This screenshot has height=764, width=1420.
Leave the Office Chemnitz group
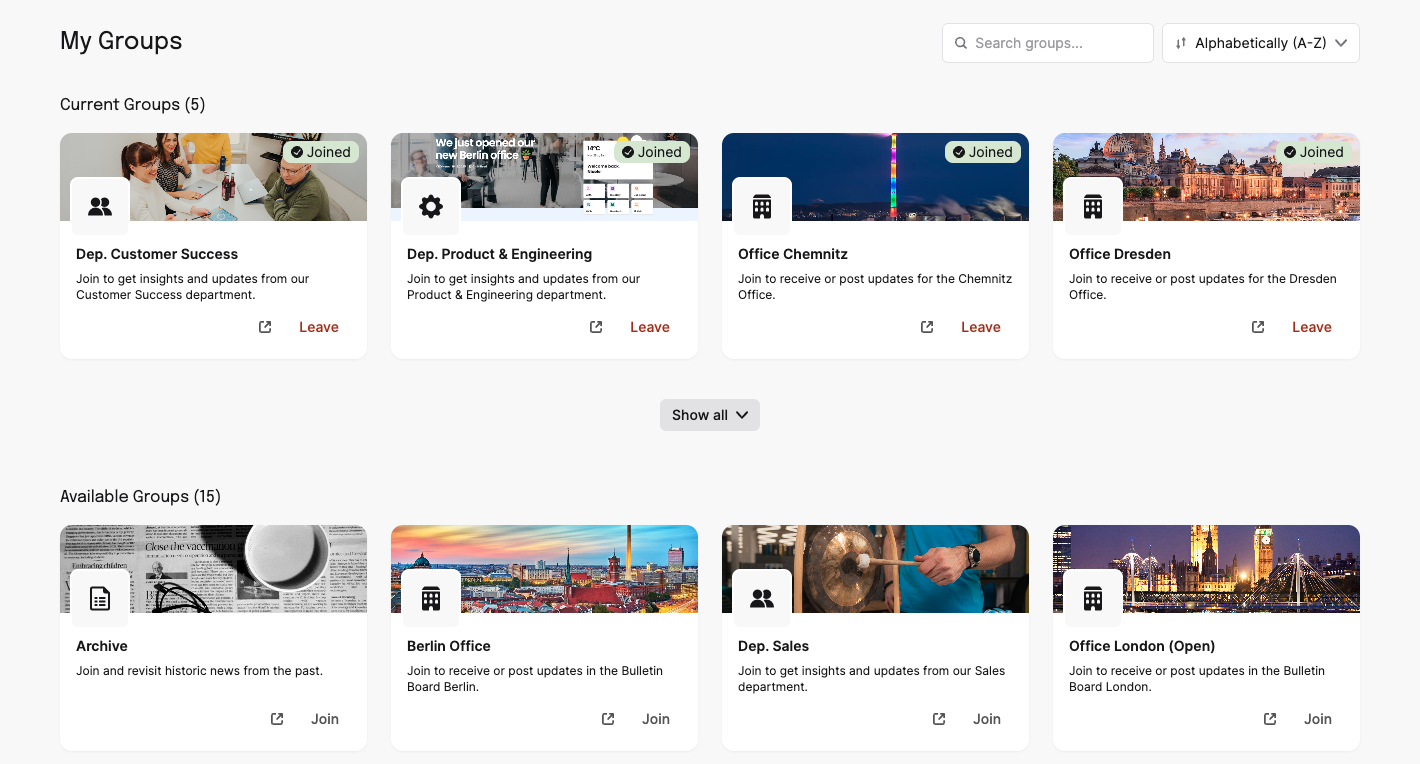[981, 327]
